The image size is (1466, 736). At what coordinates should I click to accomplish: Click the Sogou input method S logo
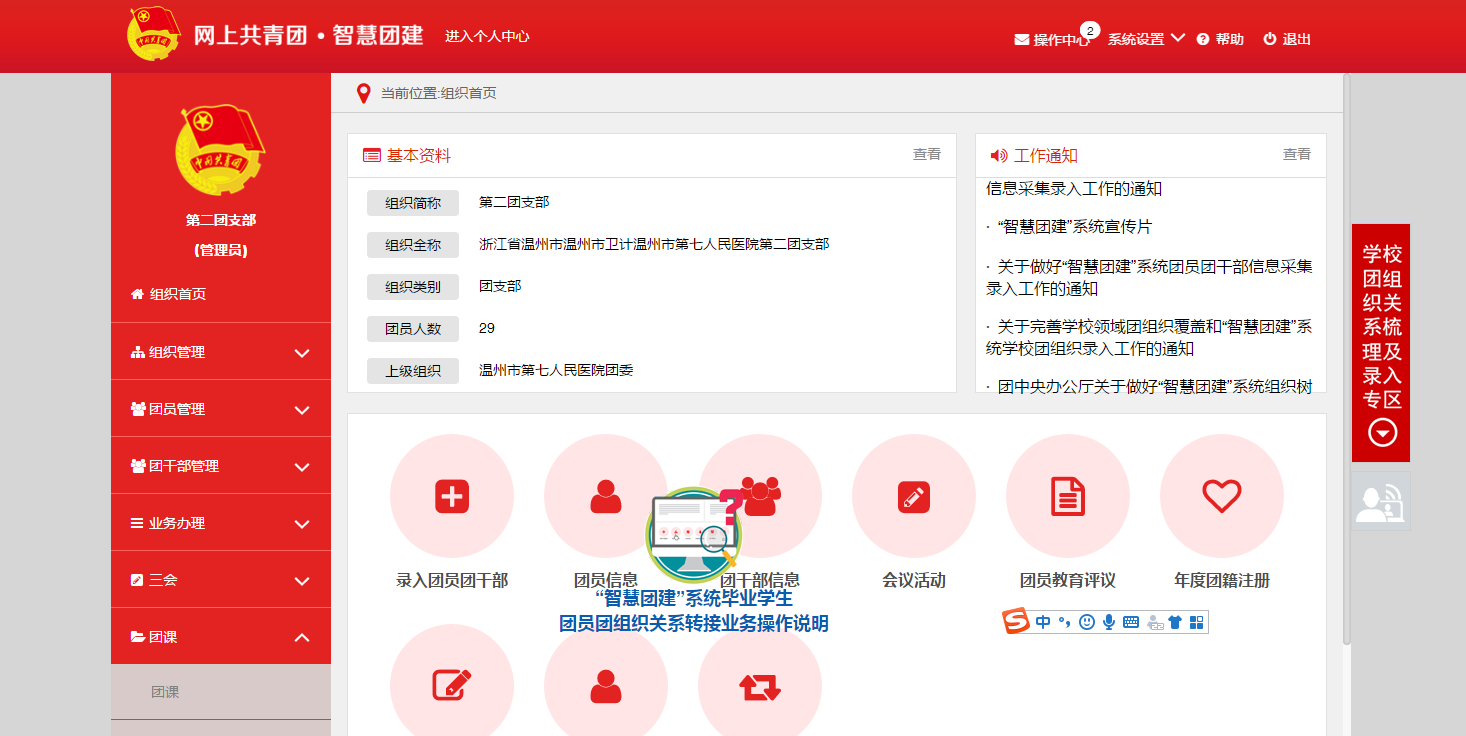pos(1016,622)
